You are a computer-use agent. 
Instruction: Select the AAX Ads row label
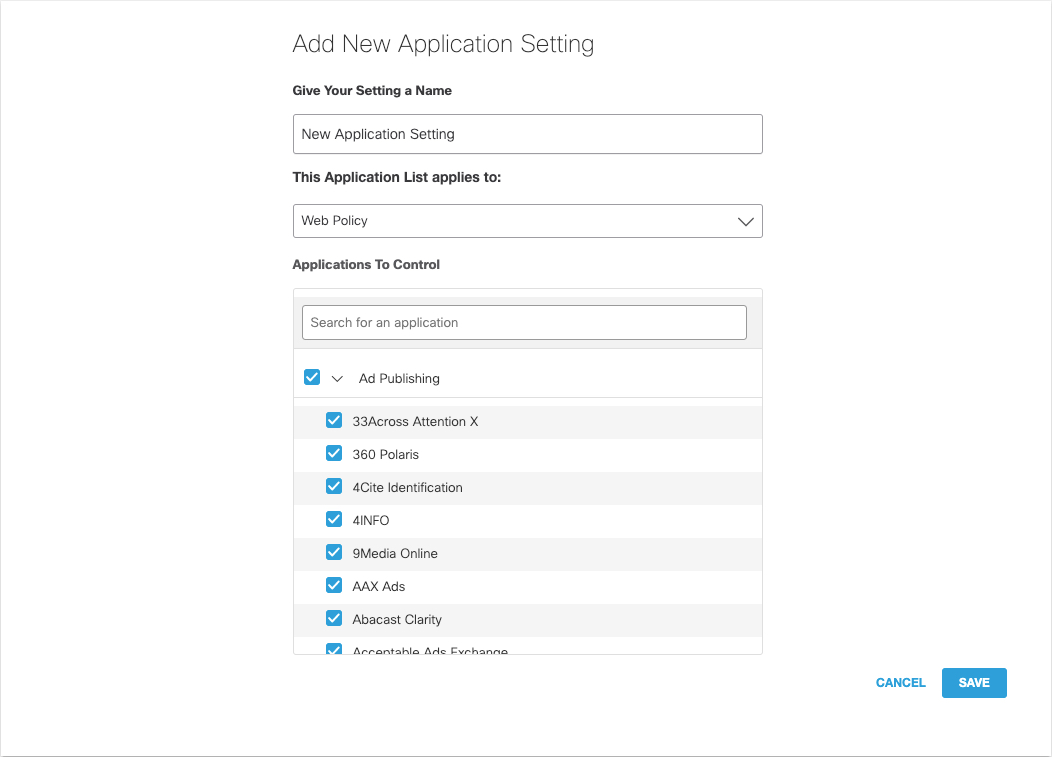coord(379,587)
